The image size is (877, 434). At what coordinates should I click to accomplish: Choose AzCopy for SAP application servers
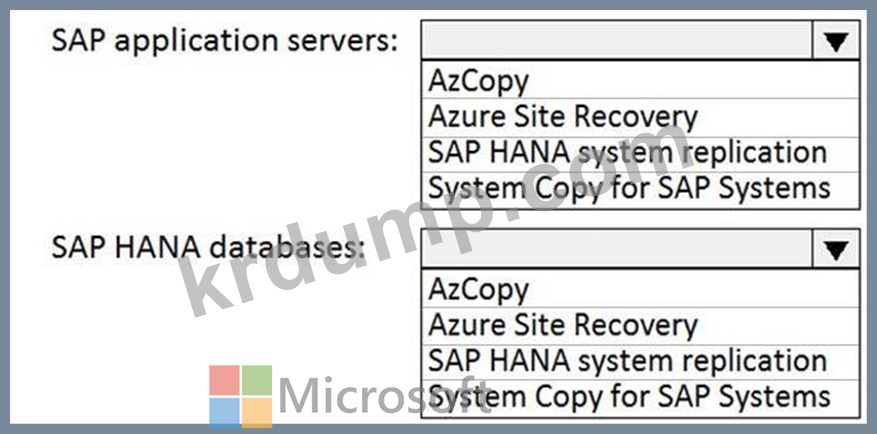pos(640,81)
